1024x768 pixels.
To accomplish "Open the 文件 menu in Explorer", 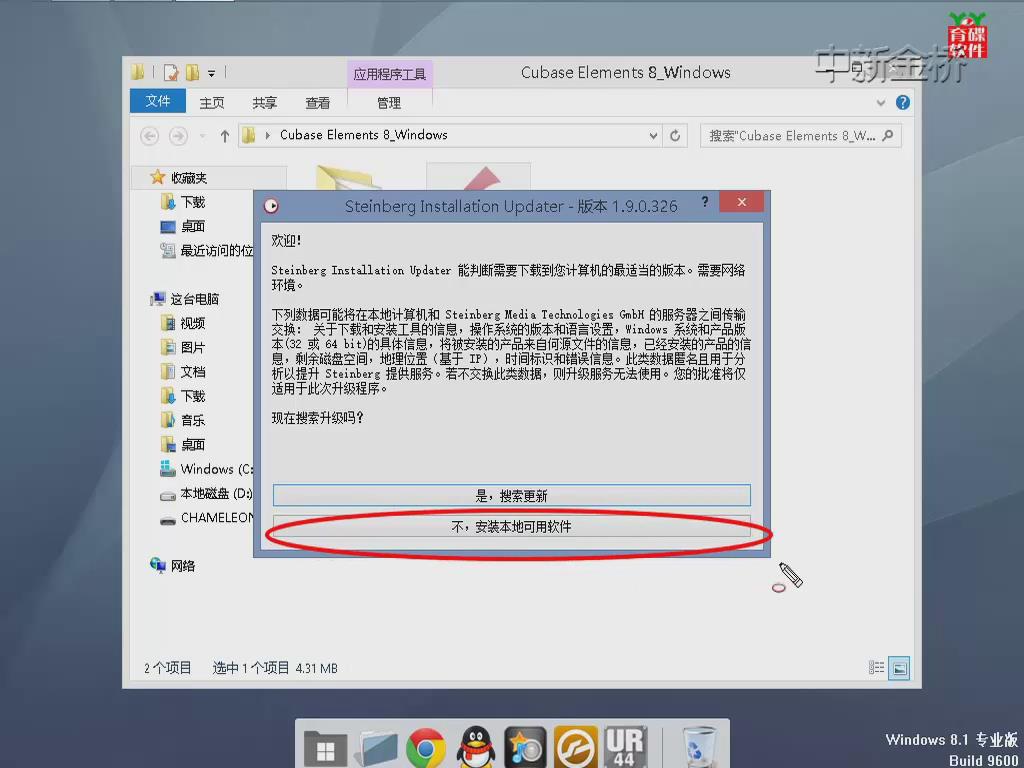I will [158, 102].
